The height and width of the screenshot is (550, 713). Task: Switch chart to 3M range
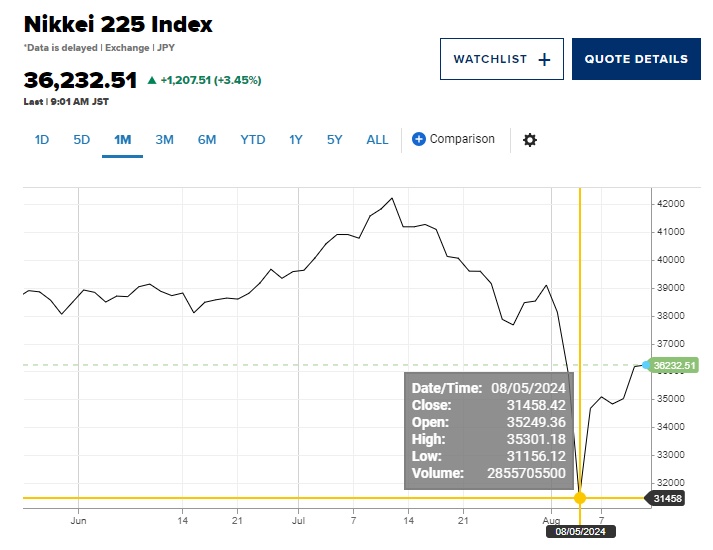coord(164,140)
